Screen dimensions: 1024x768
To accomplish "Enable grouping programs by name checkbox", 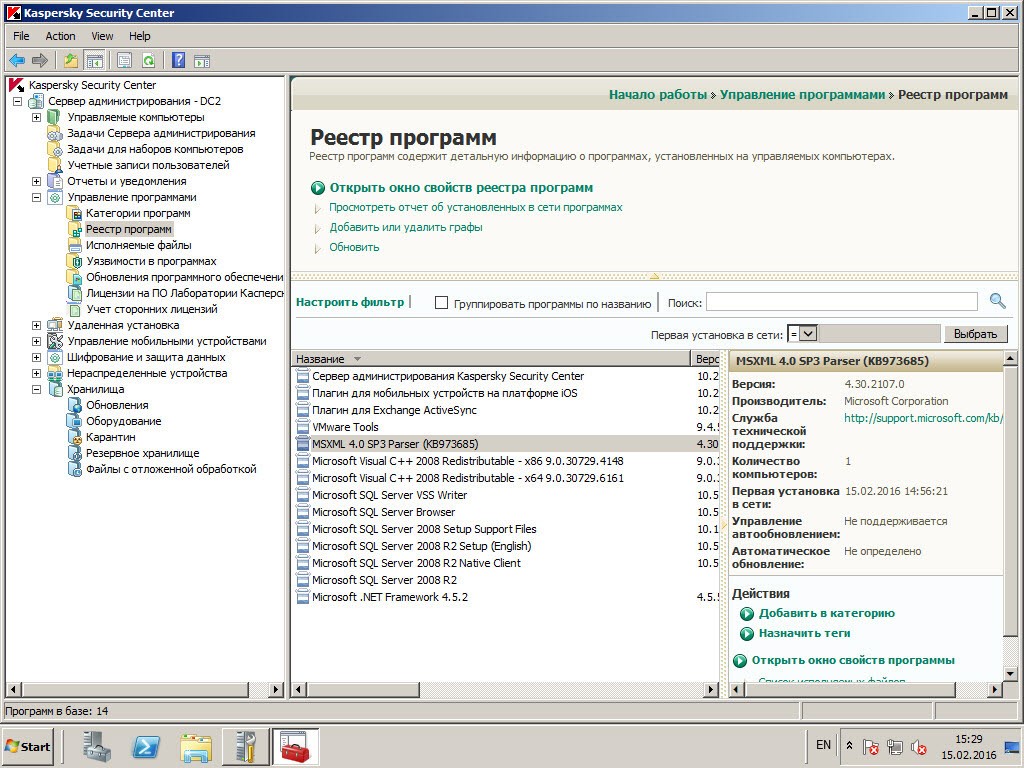I will click(441, 303).
